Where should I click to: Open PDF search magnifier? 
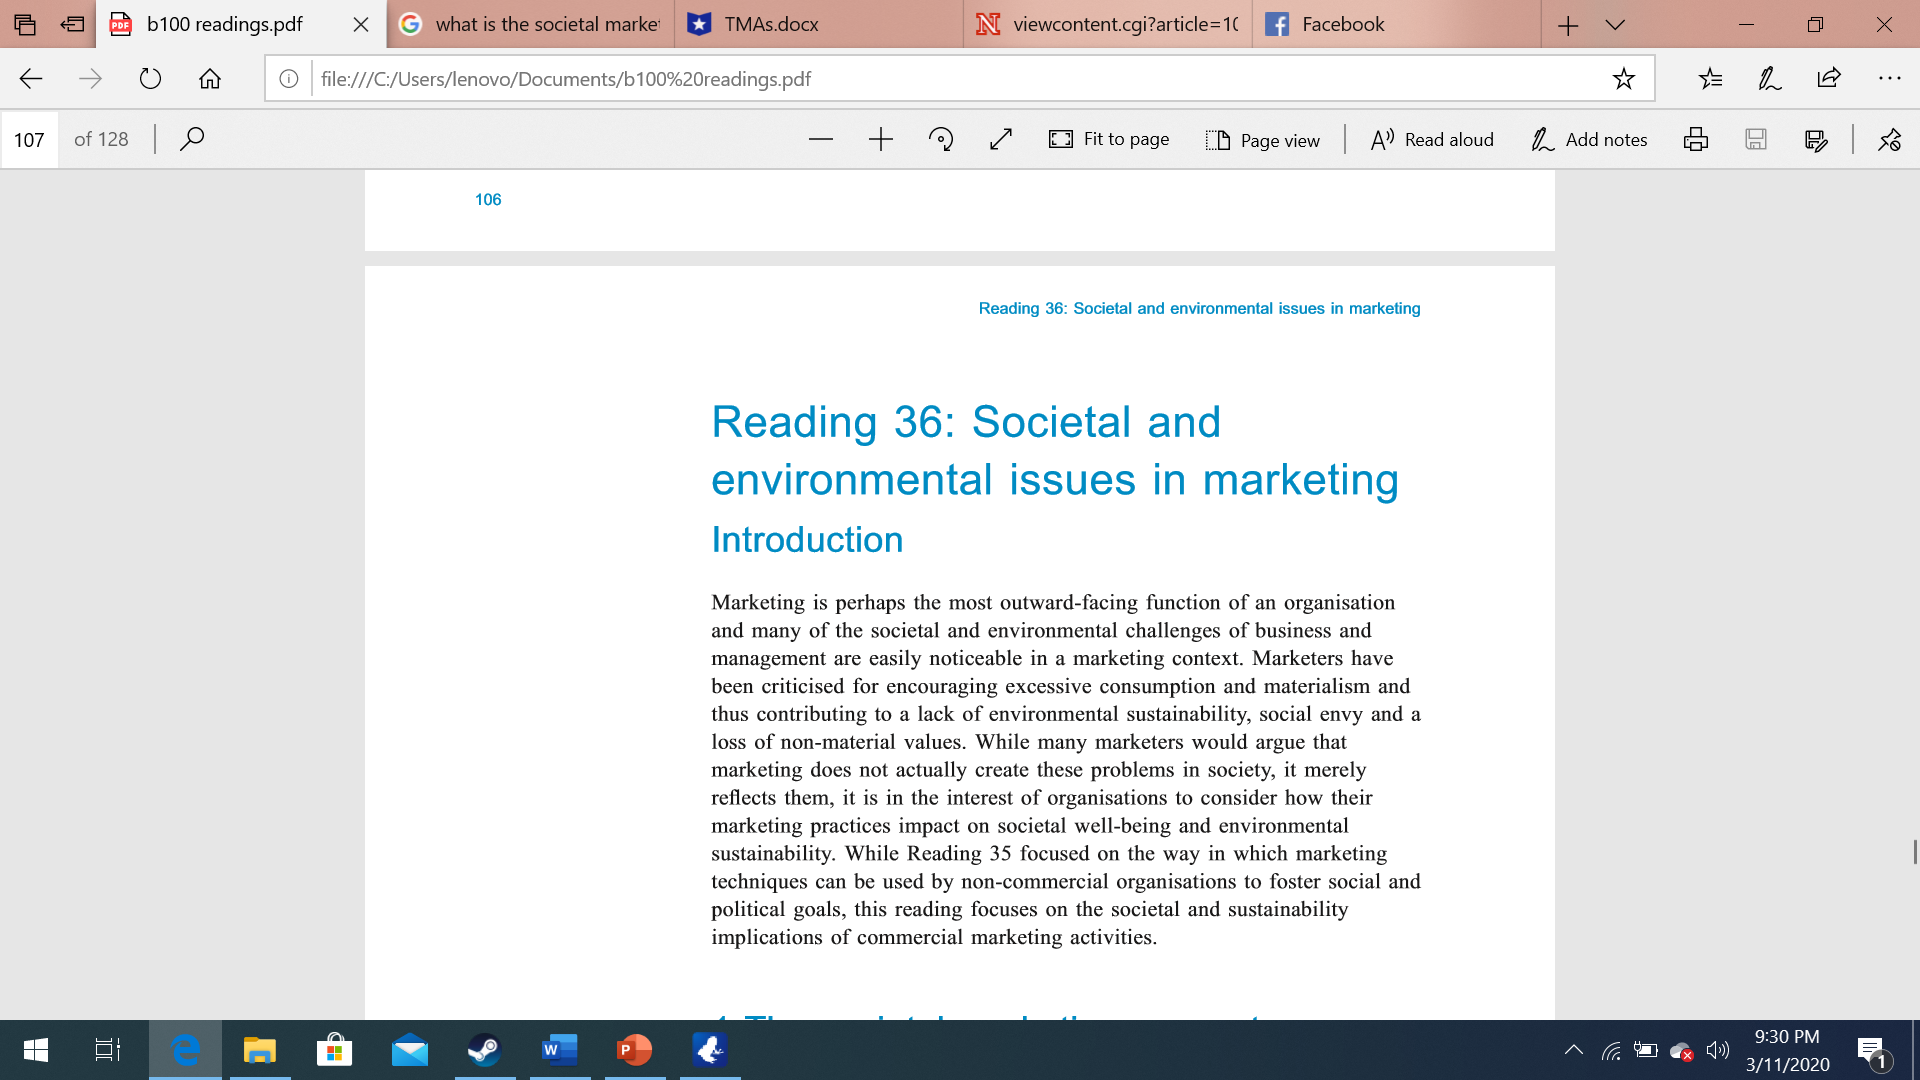(x=192, y=139)
